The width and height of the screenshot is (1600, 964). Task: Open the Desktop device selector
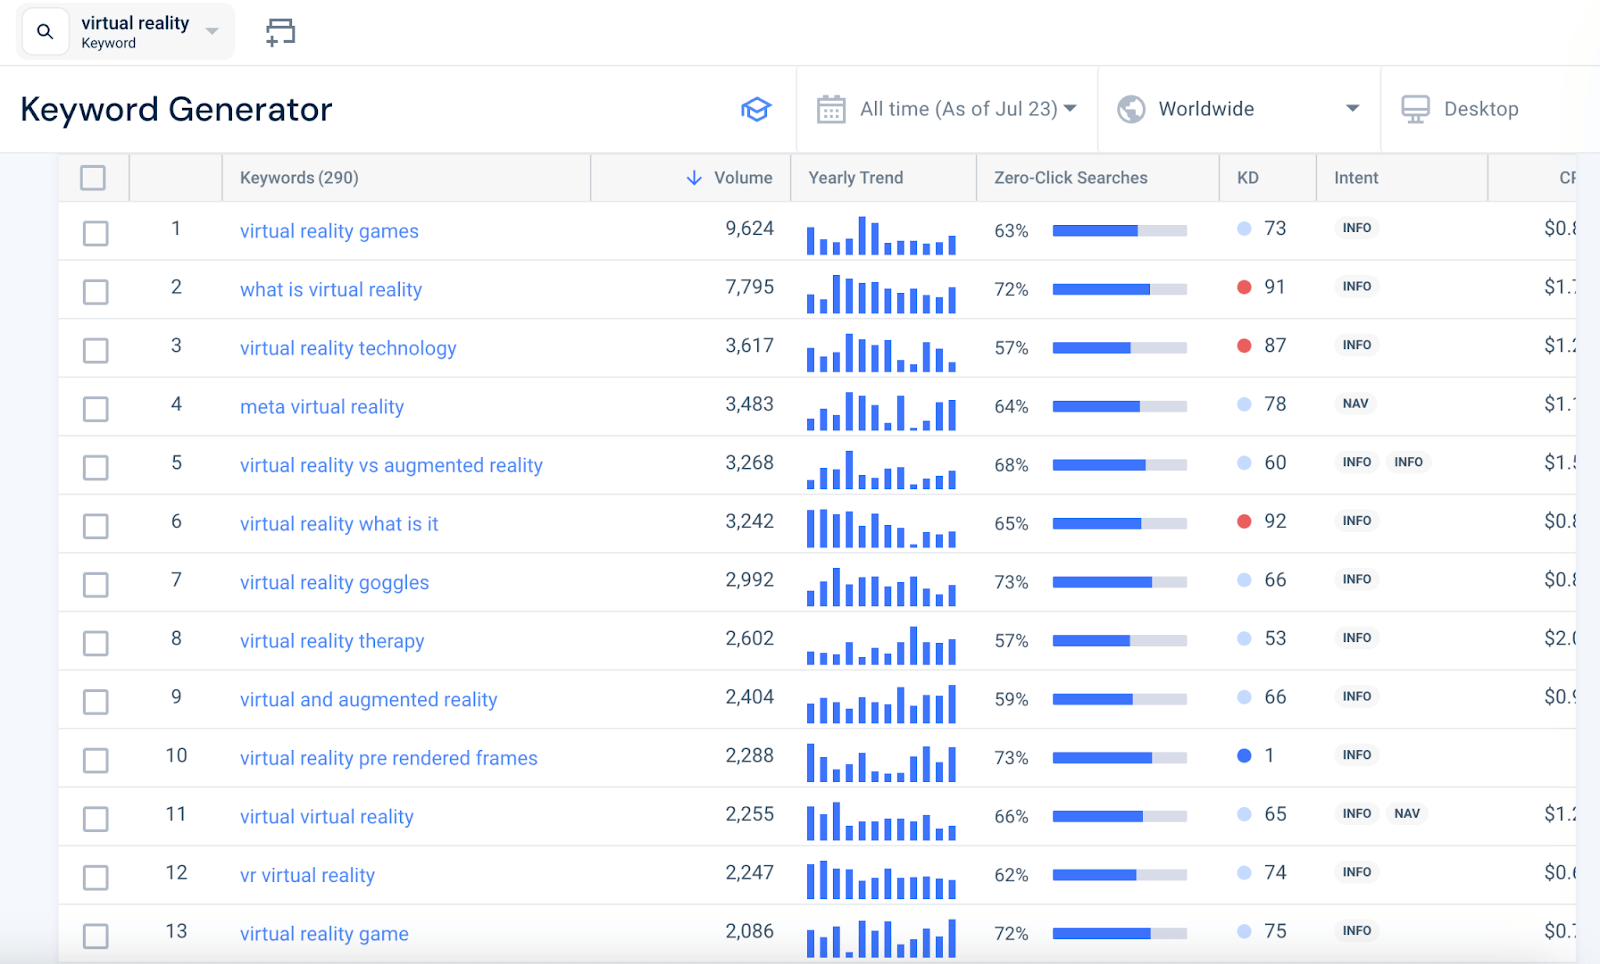[x=1481, y=109]
